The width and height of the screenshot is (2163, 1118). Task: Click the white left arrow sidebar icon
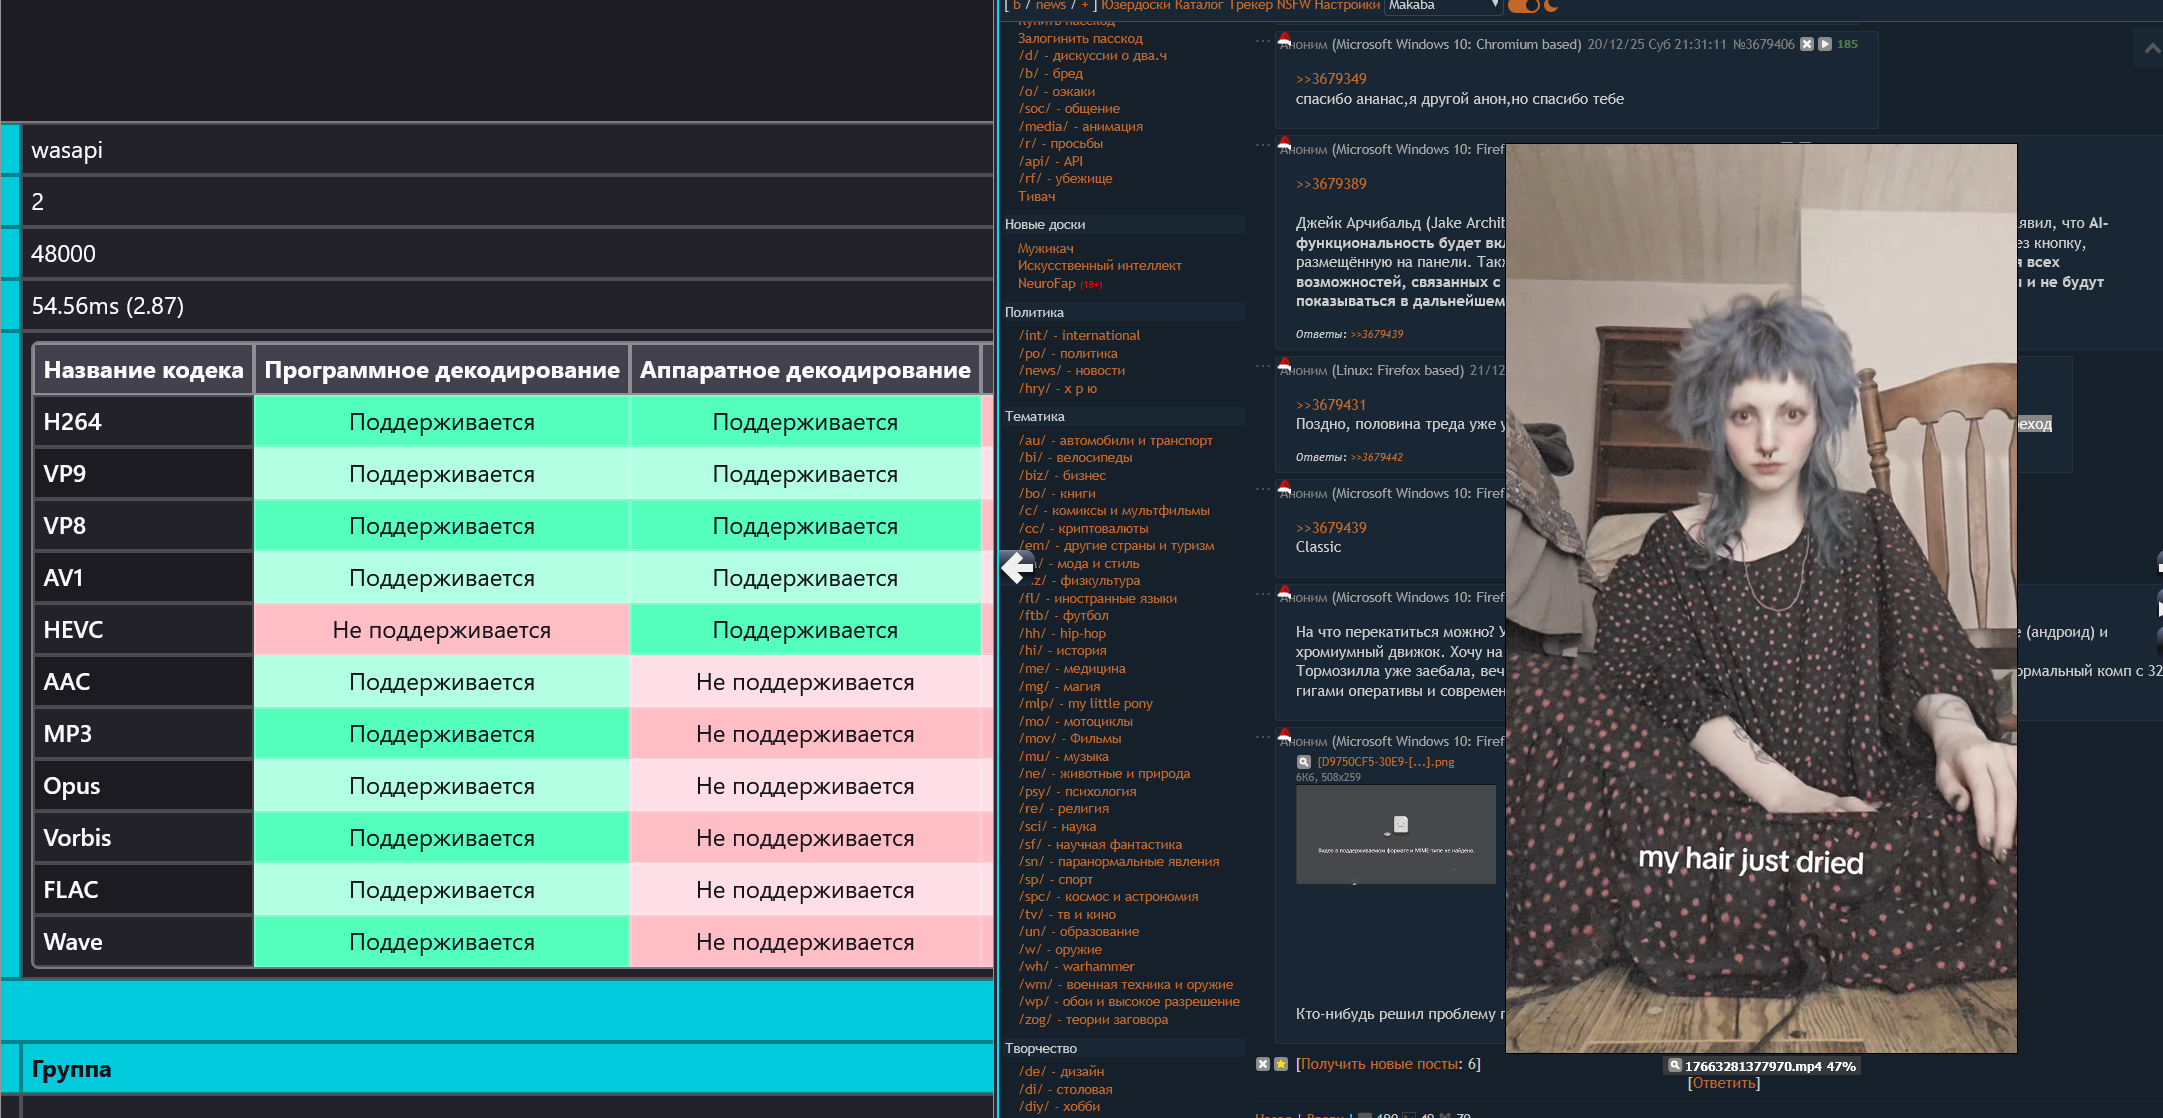1017,568
